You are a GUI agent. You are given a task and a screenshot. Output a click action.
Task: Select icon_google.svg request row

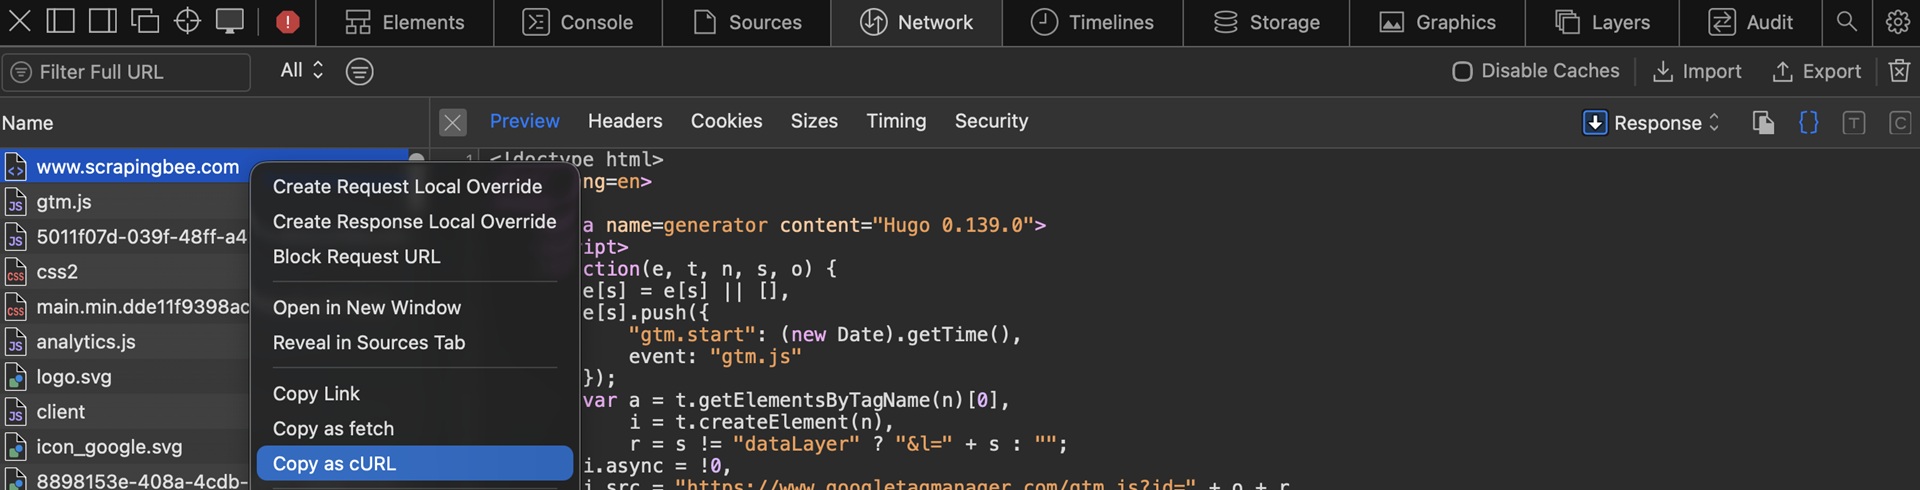125,447
